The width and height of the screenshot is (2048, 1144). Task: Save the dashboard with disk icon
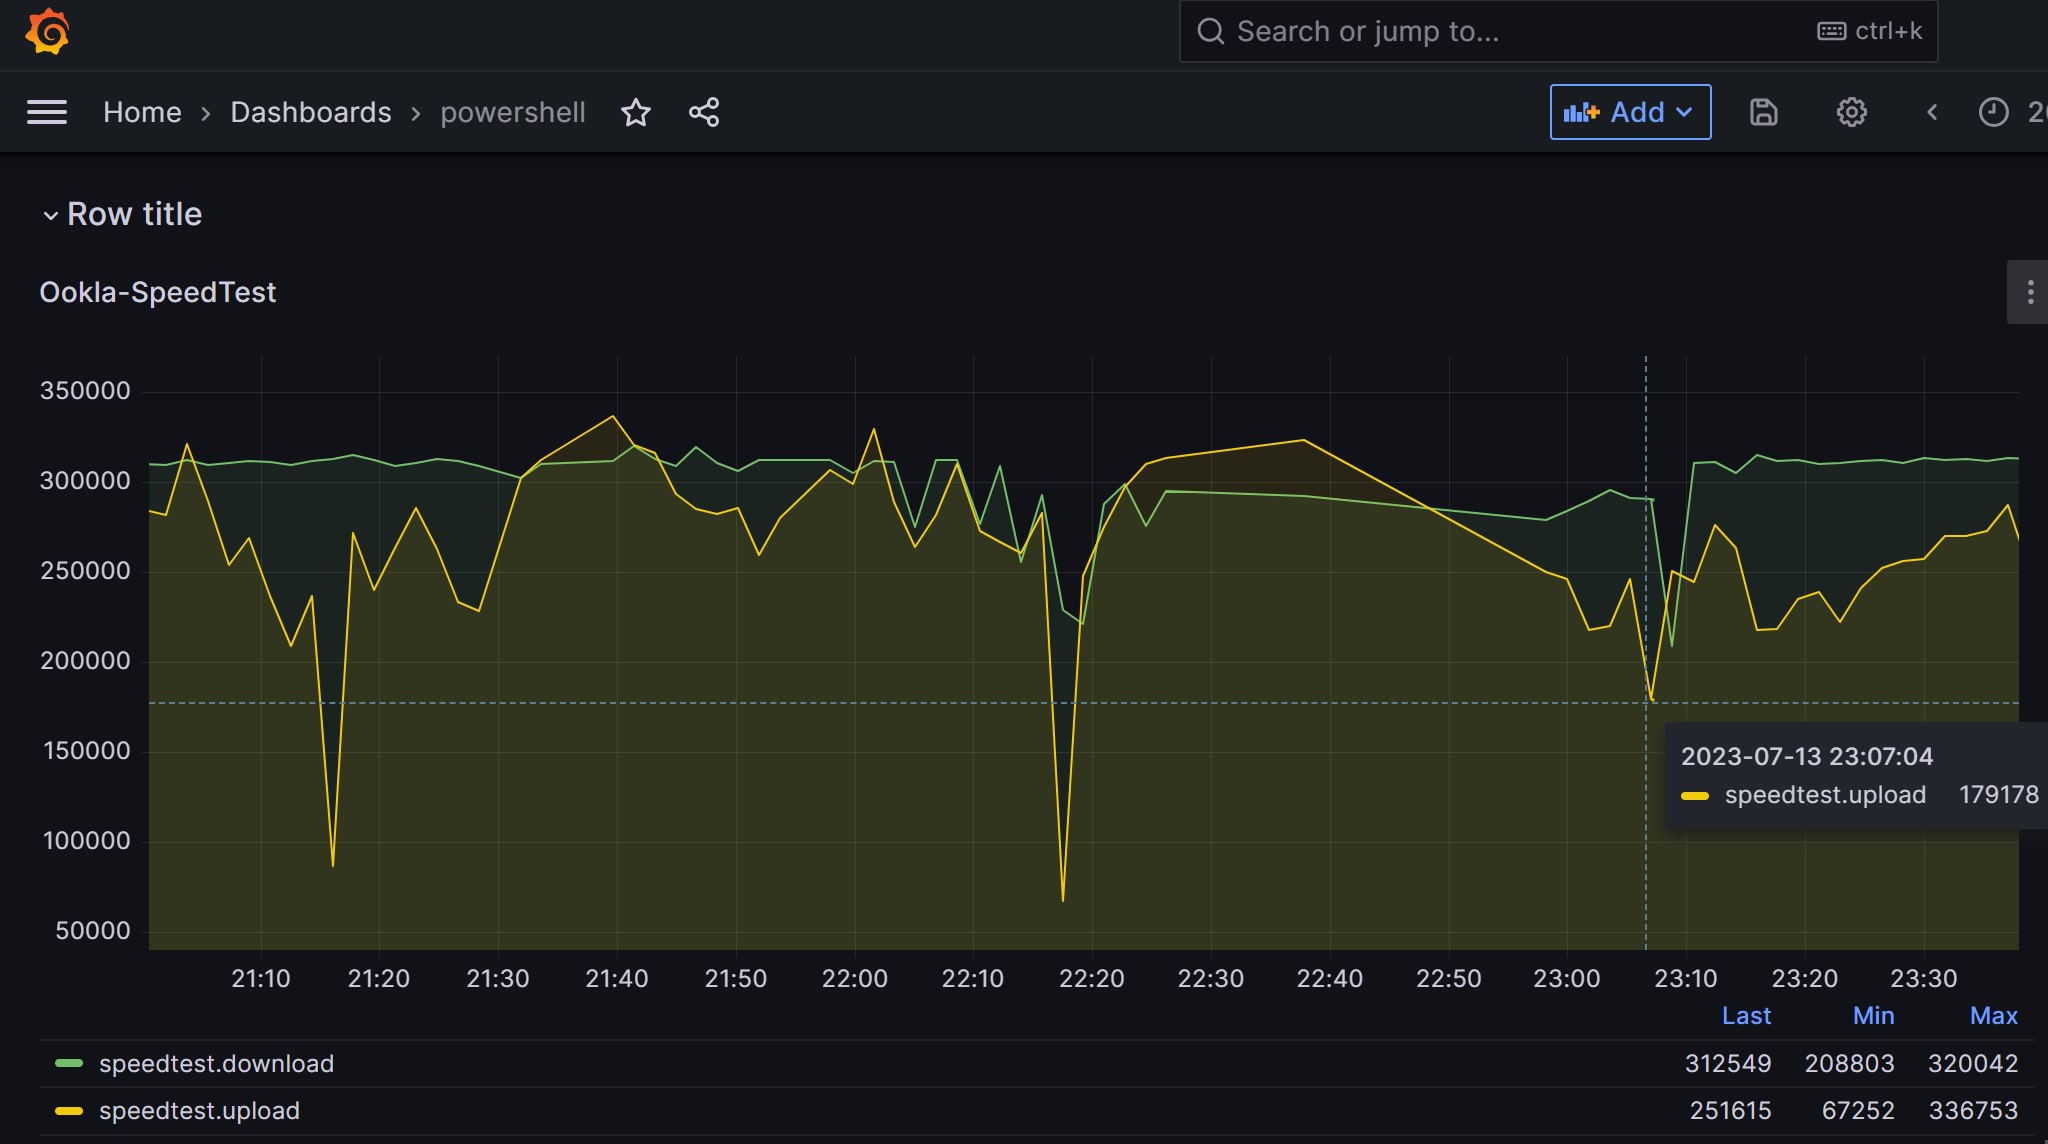tap(1764, 112)
